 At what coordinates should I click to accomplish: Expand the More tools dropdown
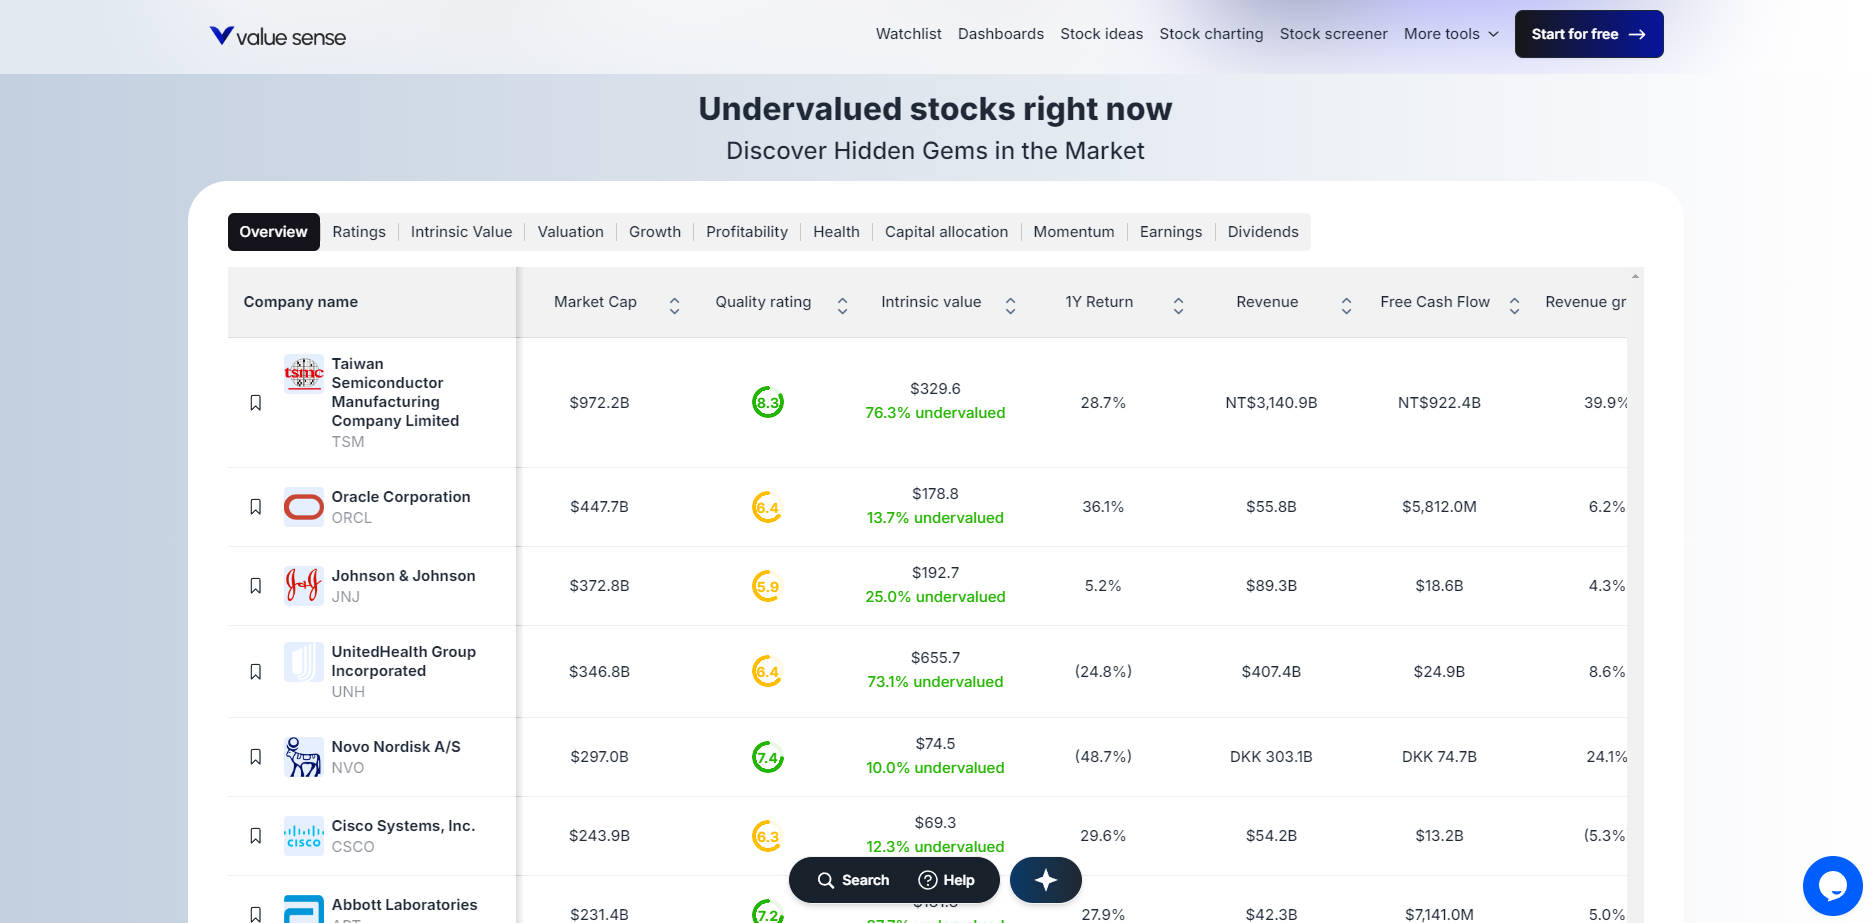pos(1451,34)
